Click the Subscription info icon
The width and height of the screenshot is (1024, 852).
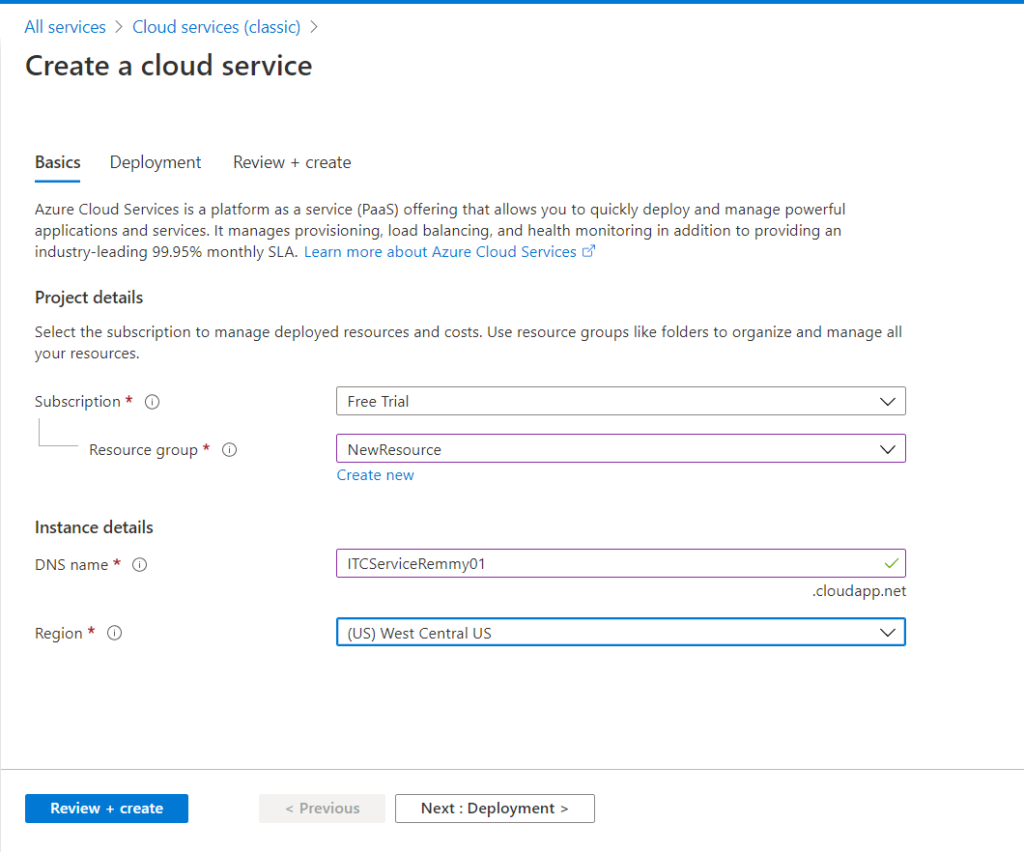152,402
